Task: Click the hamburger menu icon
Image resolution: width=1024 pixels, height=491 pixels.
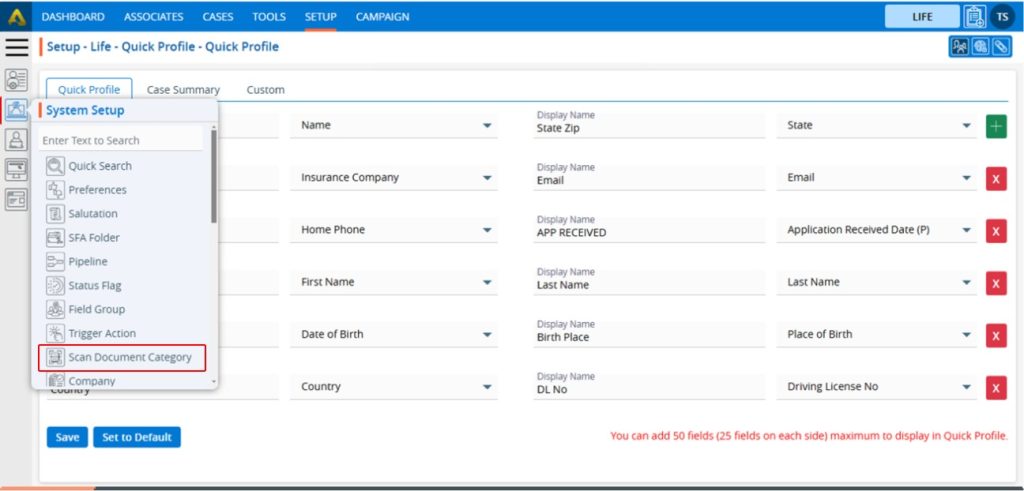Action: 16,47
